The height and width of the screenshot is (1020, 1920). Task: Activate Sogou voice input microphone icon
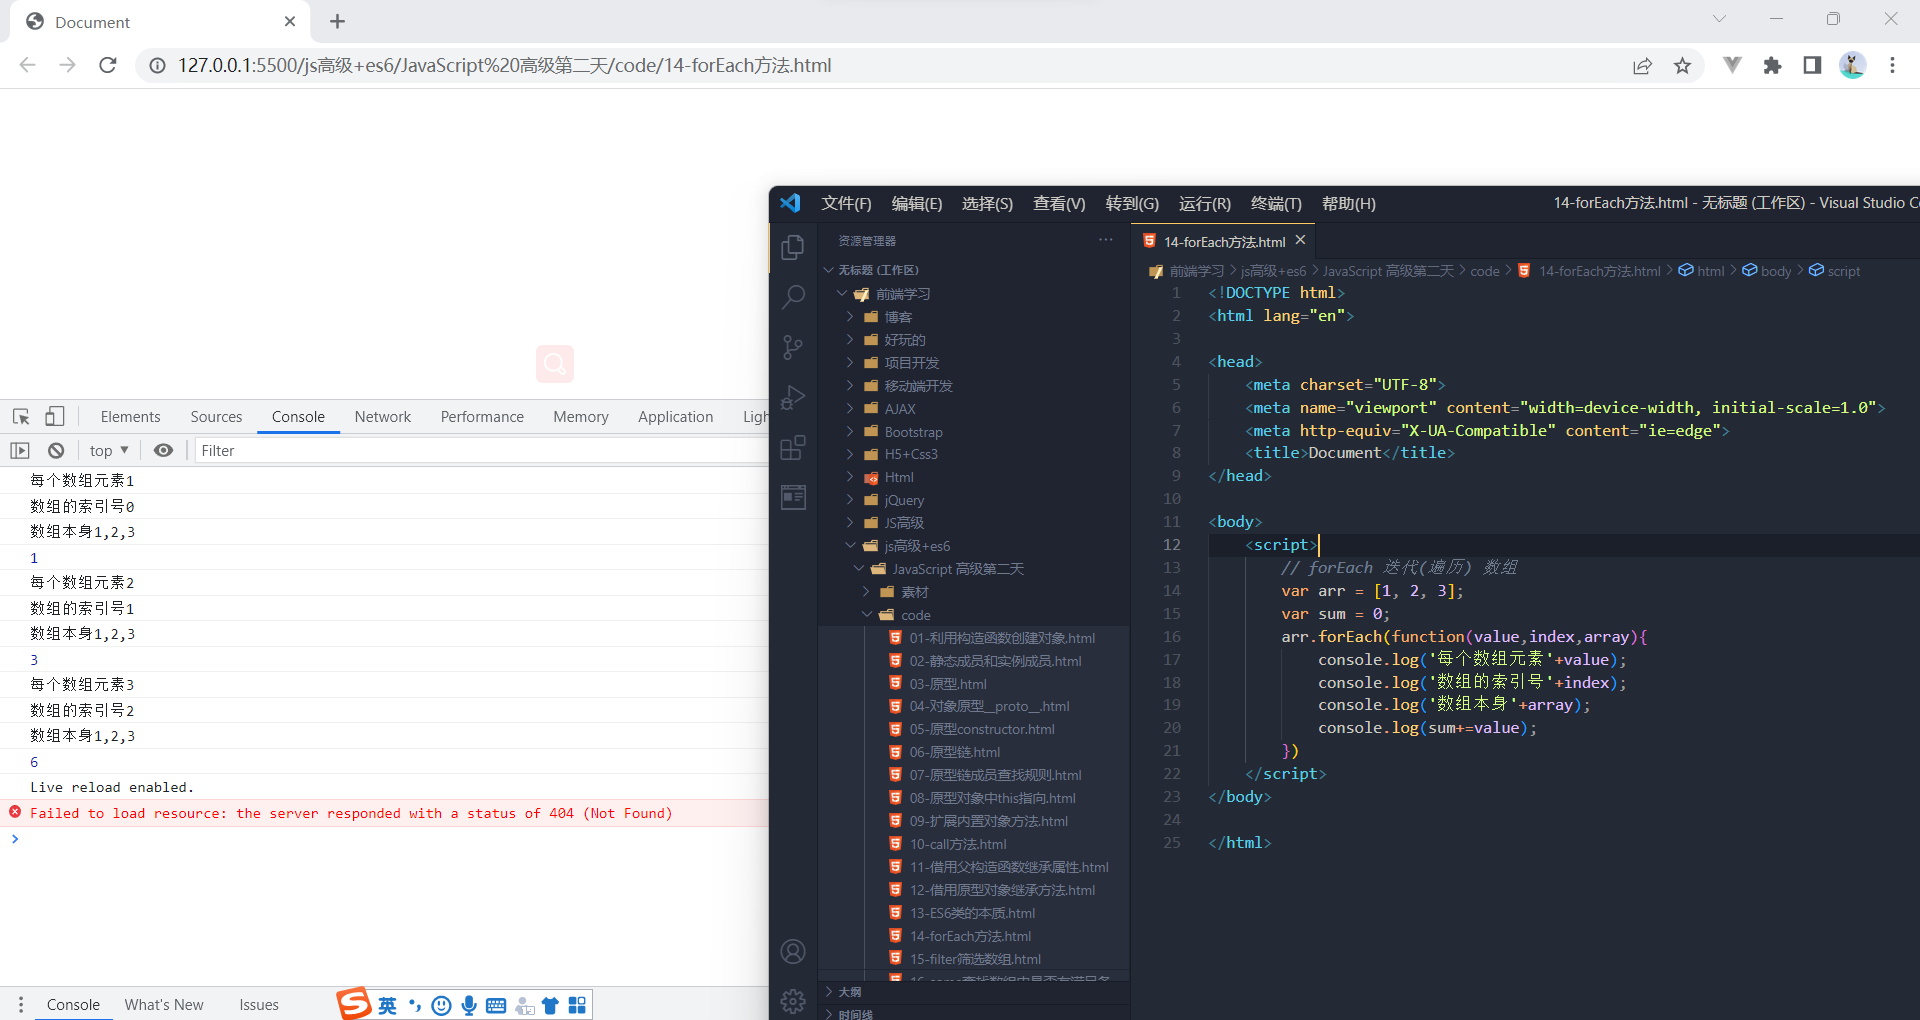click(x=469, y=1005)
